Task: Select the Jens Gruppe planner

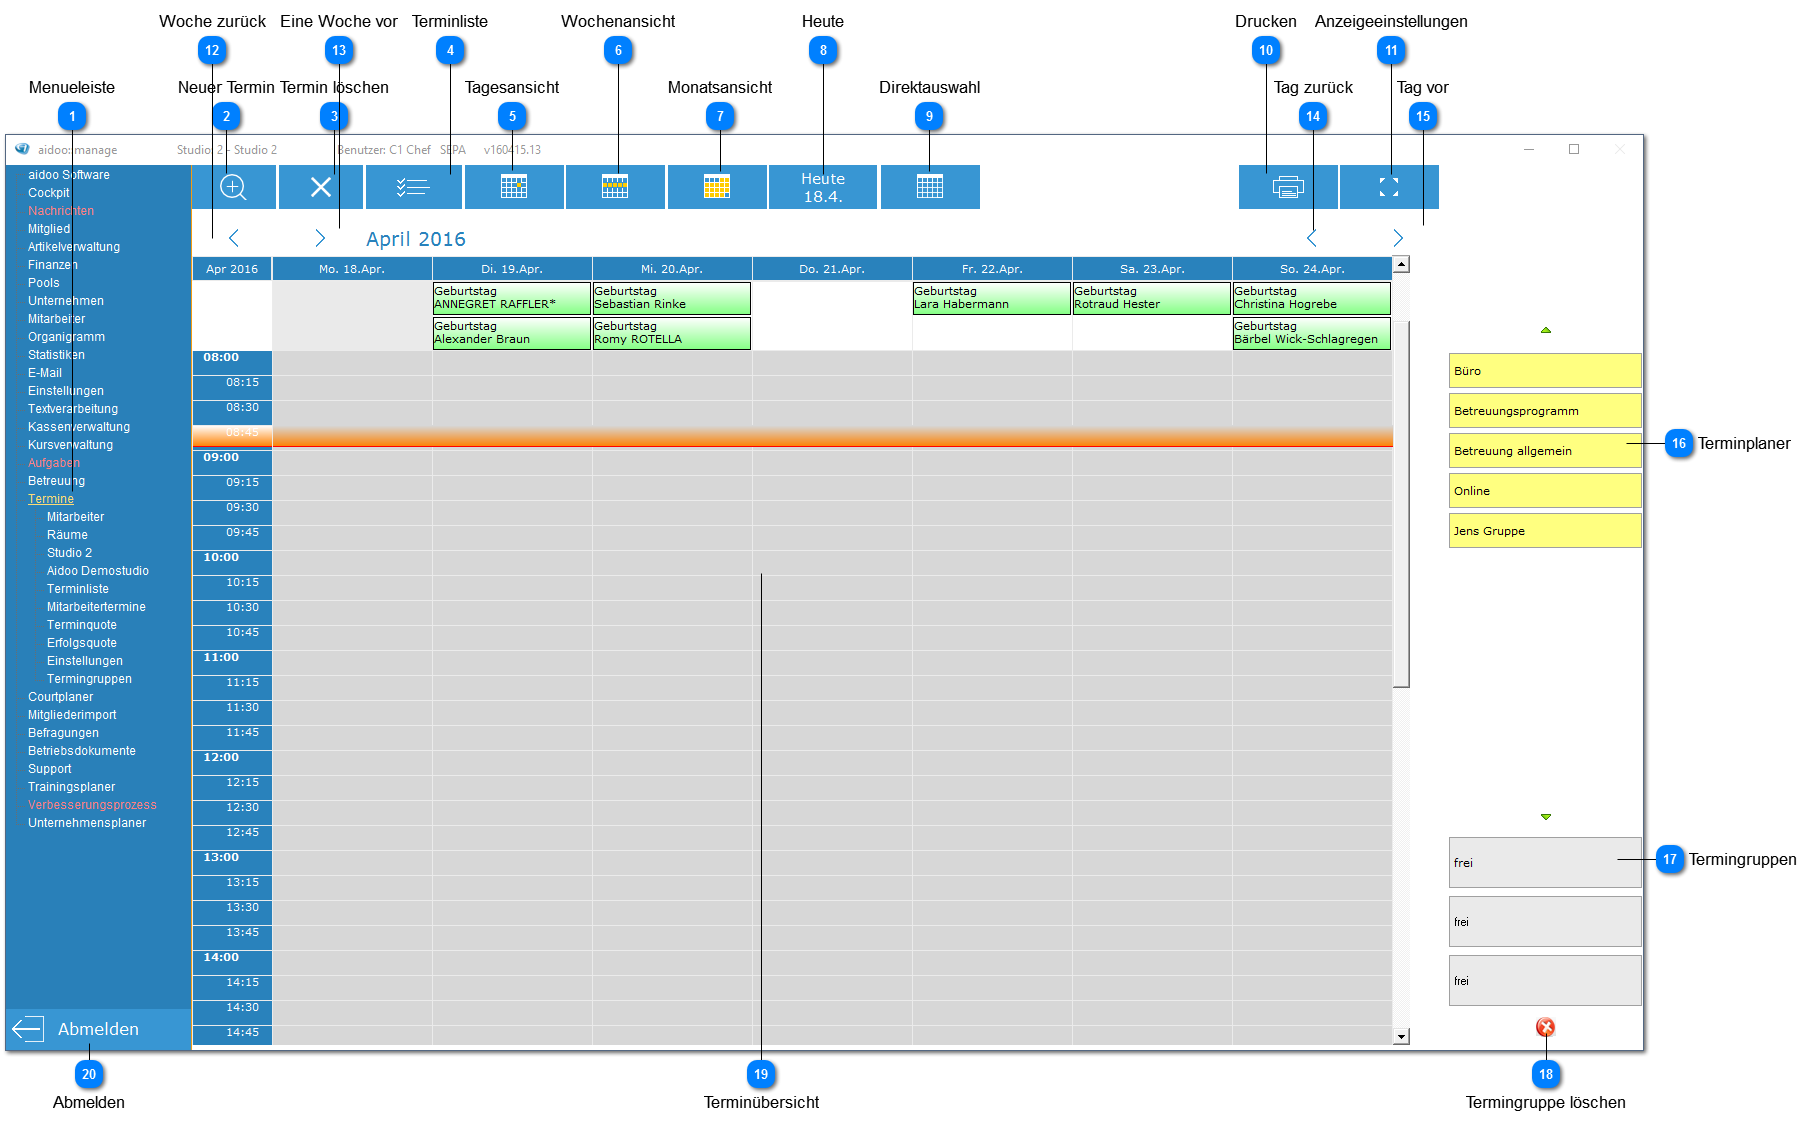Action: pyautogui.click(x=1545, y=530)
